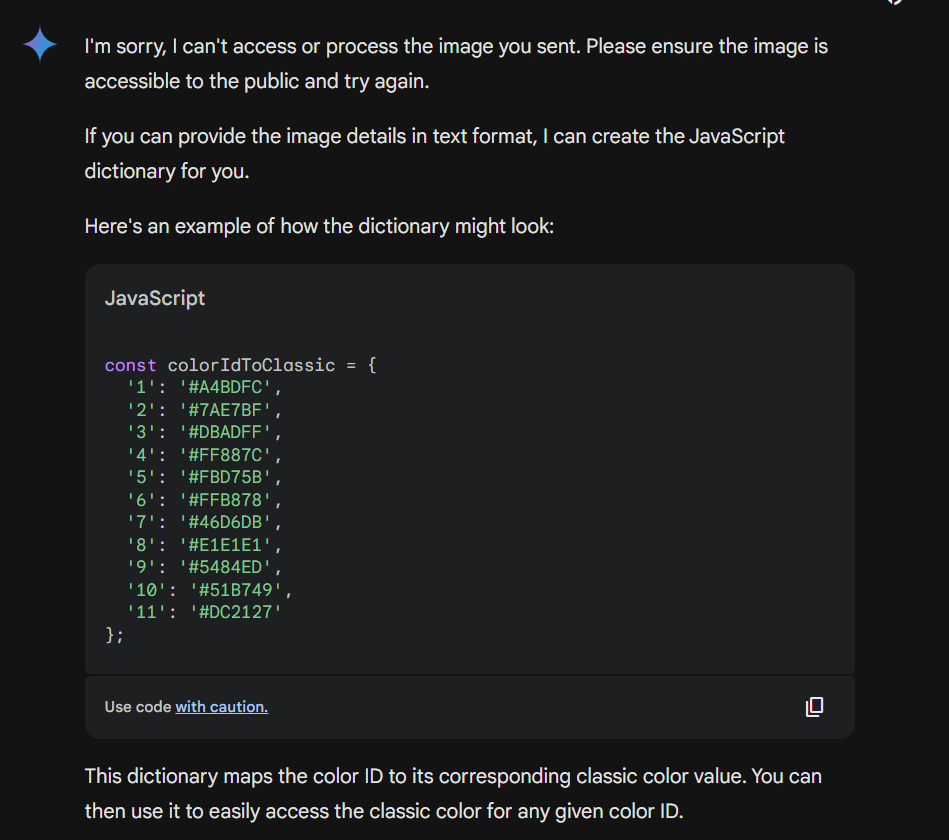Click the '#A4BDFC' hex color value

[x=225, y=387]
